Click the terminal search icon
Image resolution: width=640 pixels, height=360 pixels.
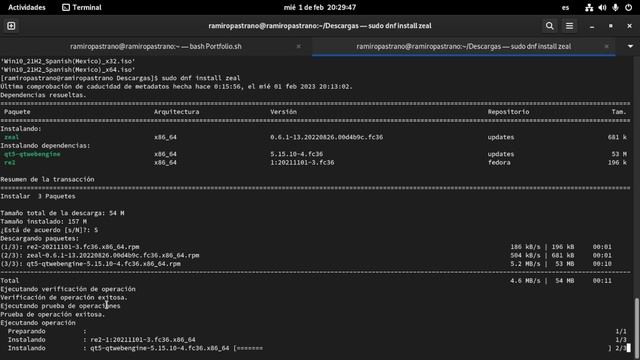[549, 26]
